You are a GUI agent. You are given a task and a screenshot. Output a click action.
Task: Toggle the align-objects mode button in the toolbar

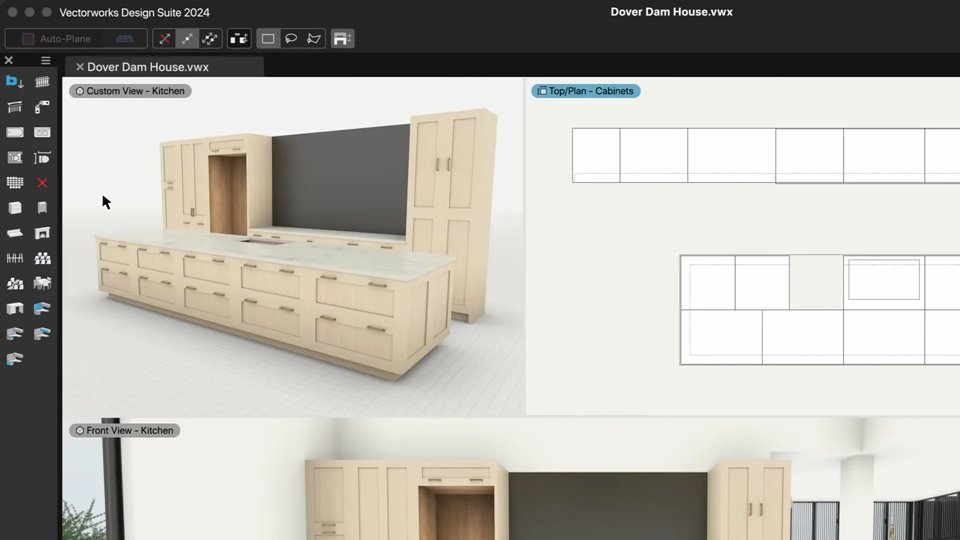[239, 39]
